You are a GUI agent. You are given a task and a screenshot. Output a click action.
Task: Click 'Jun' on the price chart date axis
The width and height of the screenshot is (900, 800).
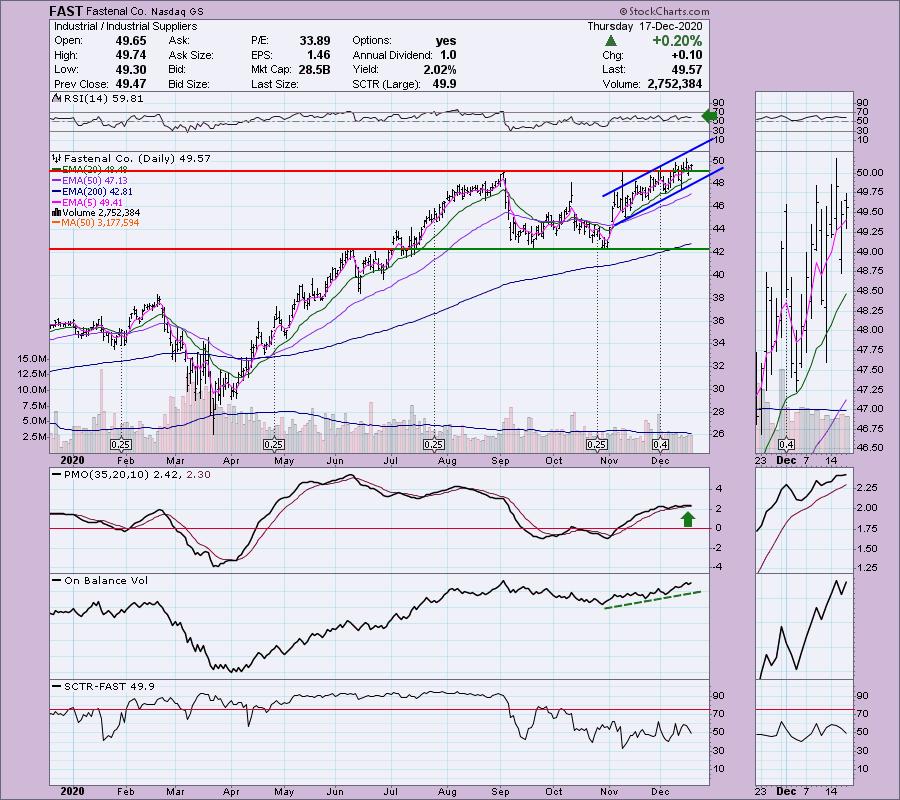click(x=335, y=461)
